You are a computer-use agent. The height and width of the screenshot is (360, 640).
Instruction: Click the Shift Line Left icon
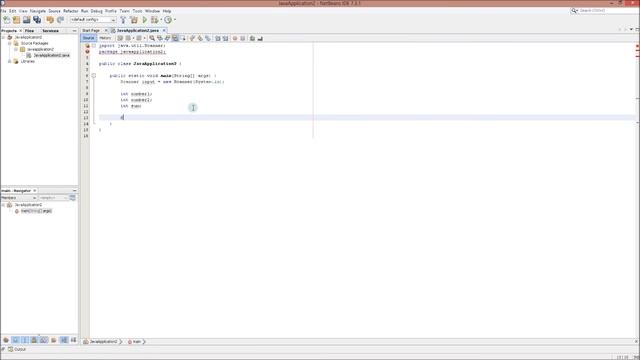point(218,38)
